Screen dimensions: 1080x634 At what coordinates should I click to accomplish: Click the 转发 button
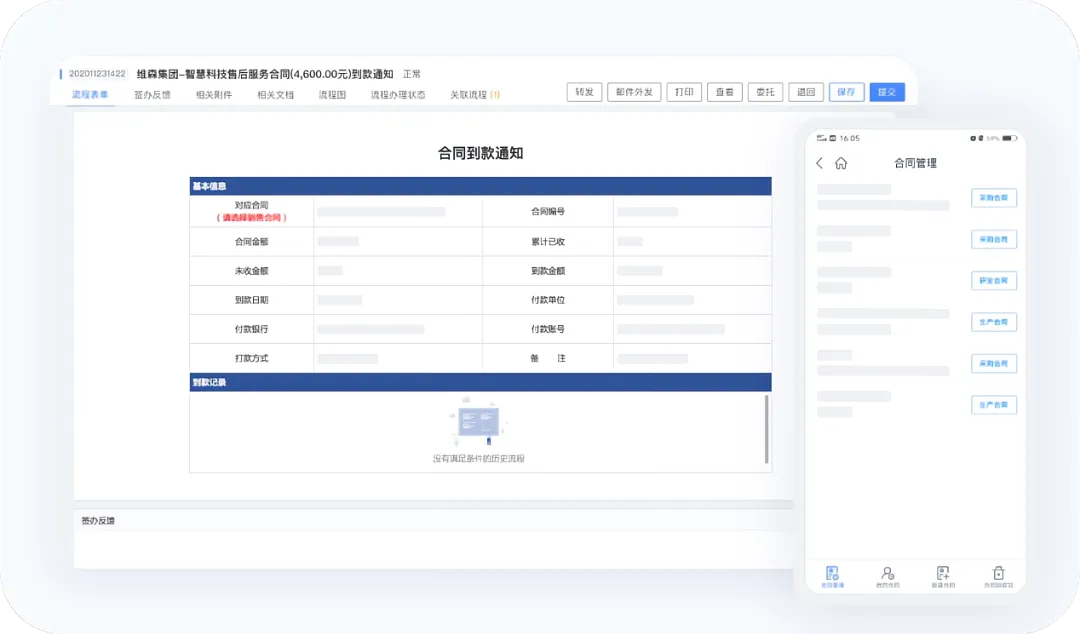coord(584,92)
